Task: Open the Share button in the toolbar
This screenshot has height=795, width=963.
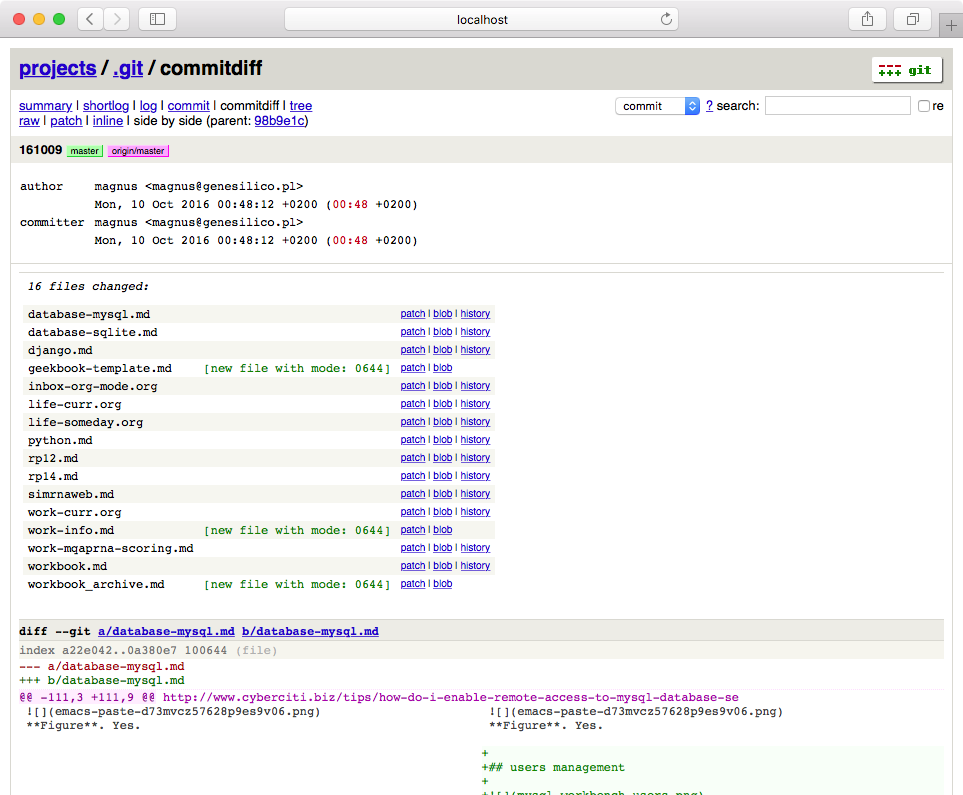Action: (867, 19)
